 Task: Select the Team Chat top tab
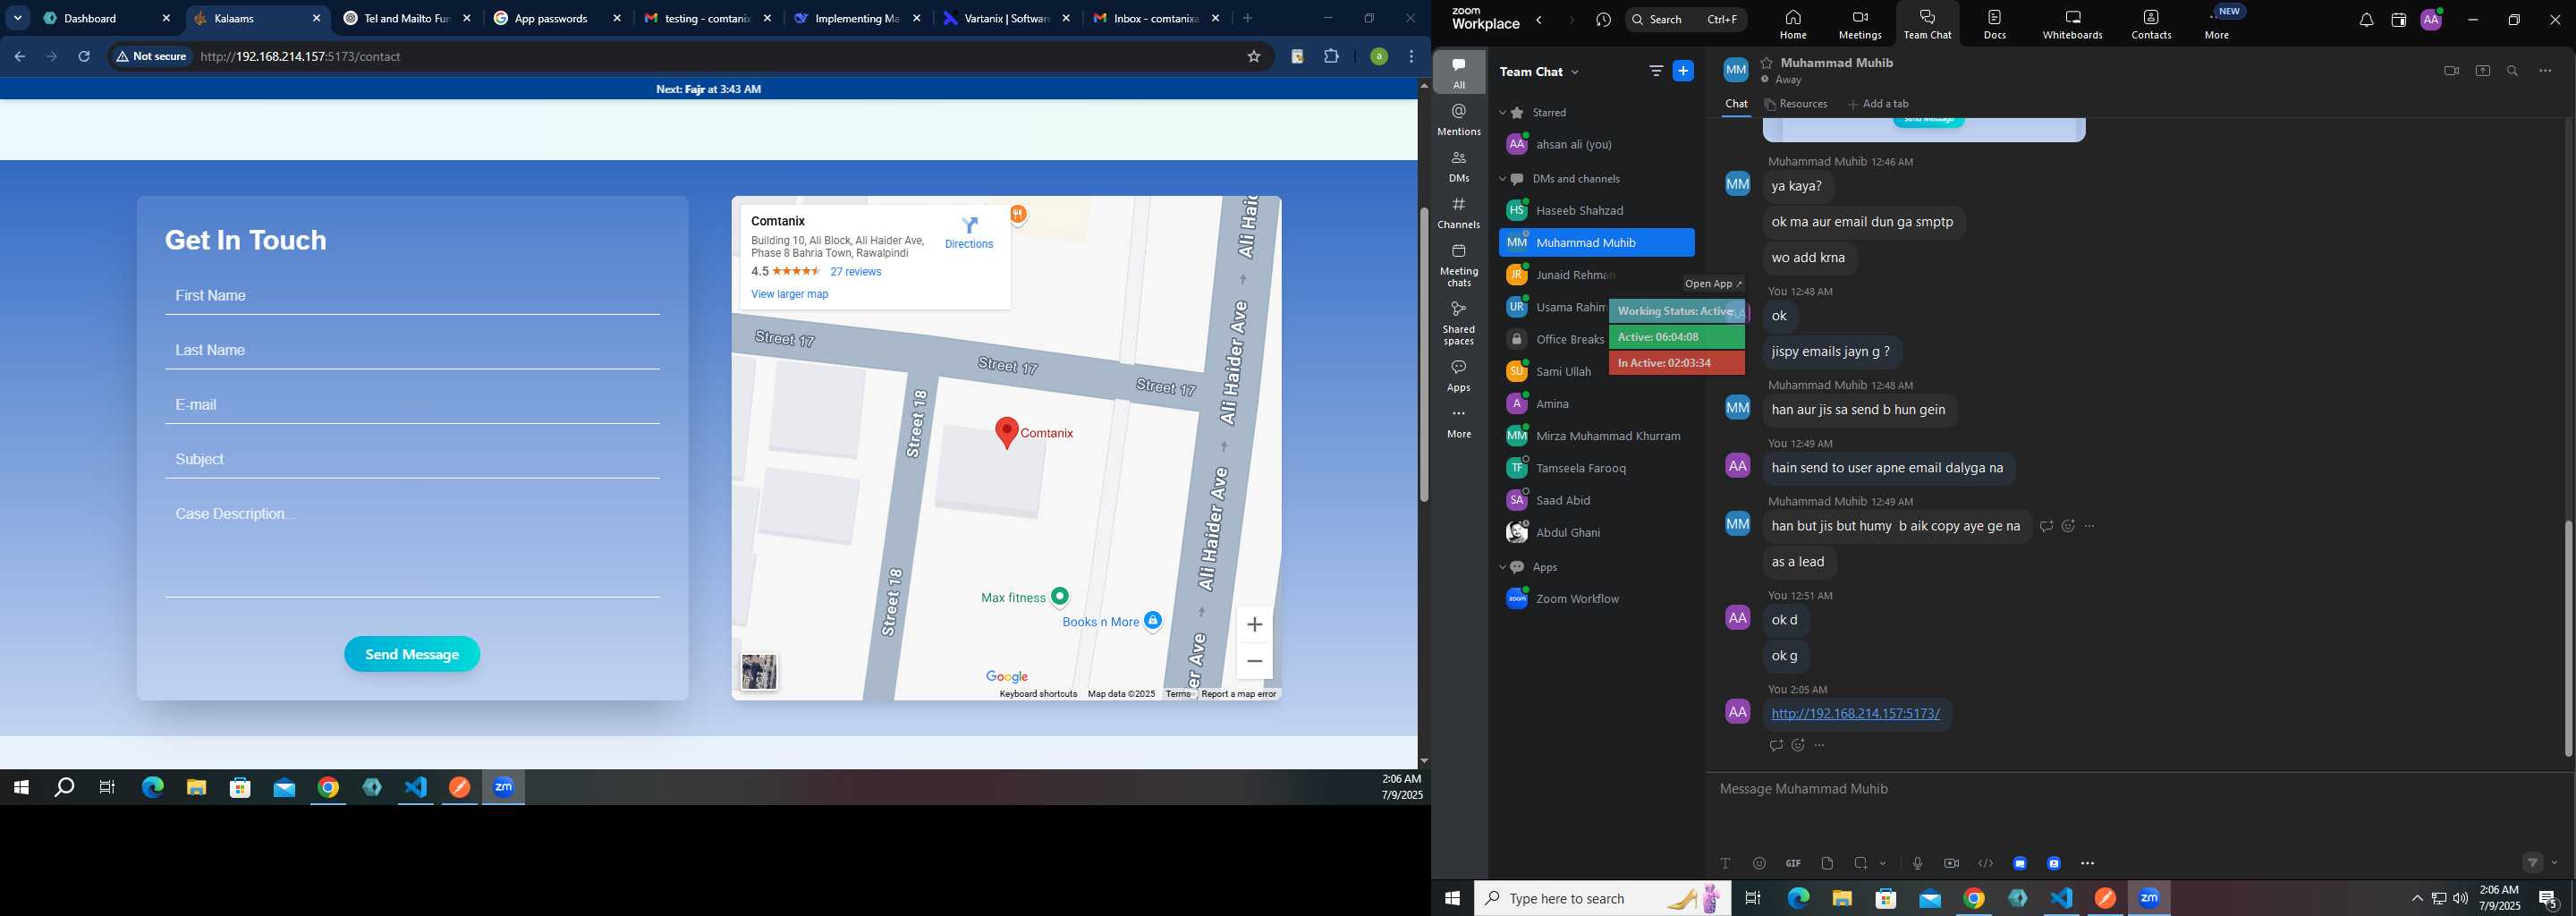(x=1927, y=24)
